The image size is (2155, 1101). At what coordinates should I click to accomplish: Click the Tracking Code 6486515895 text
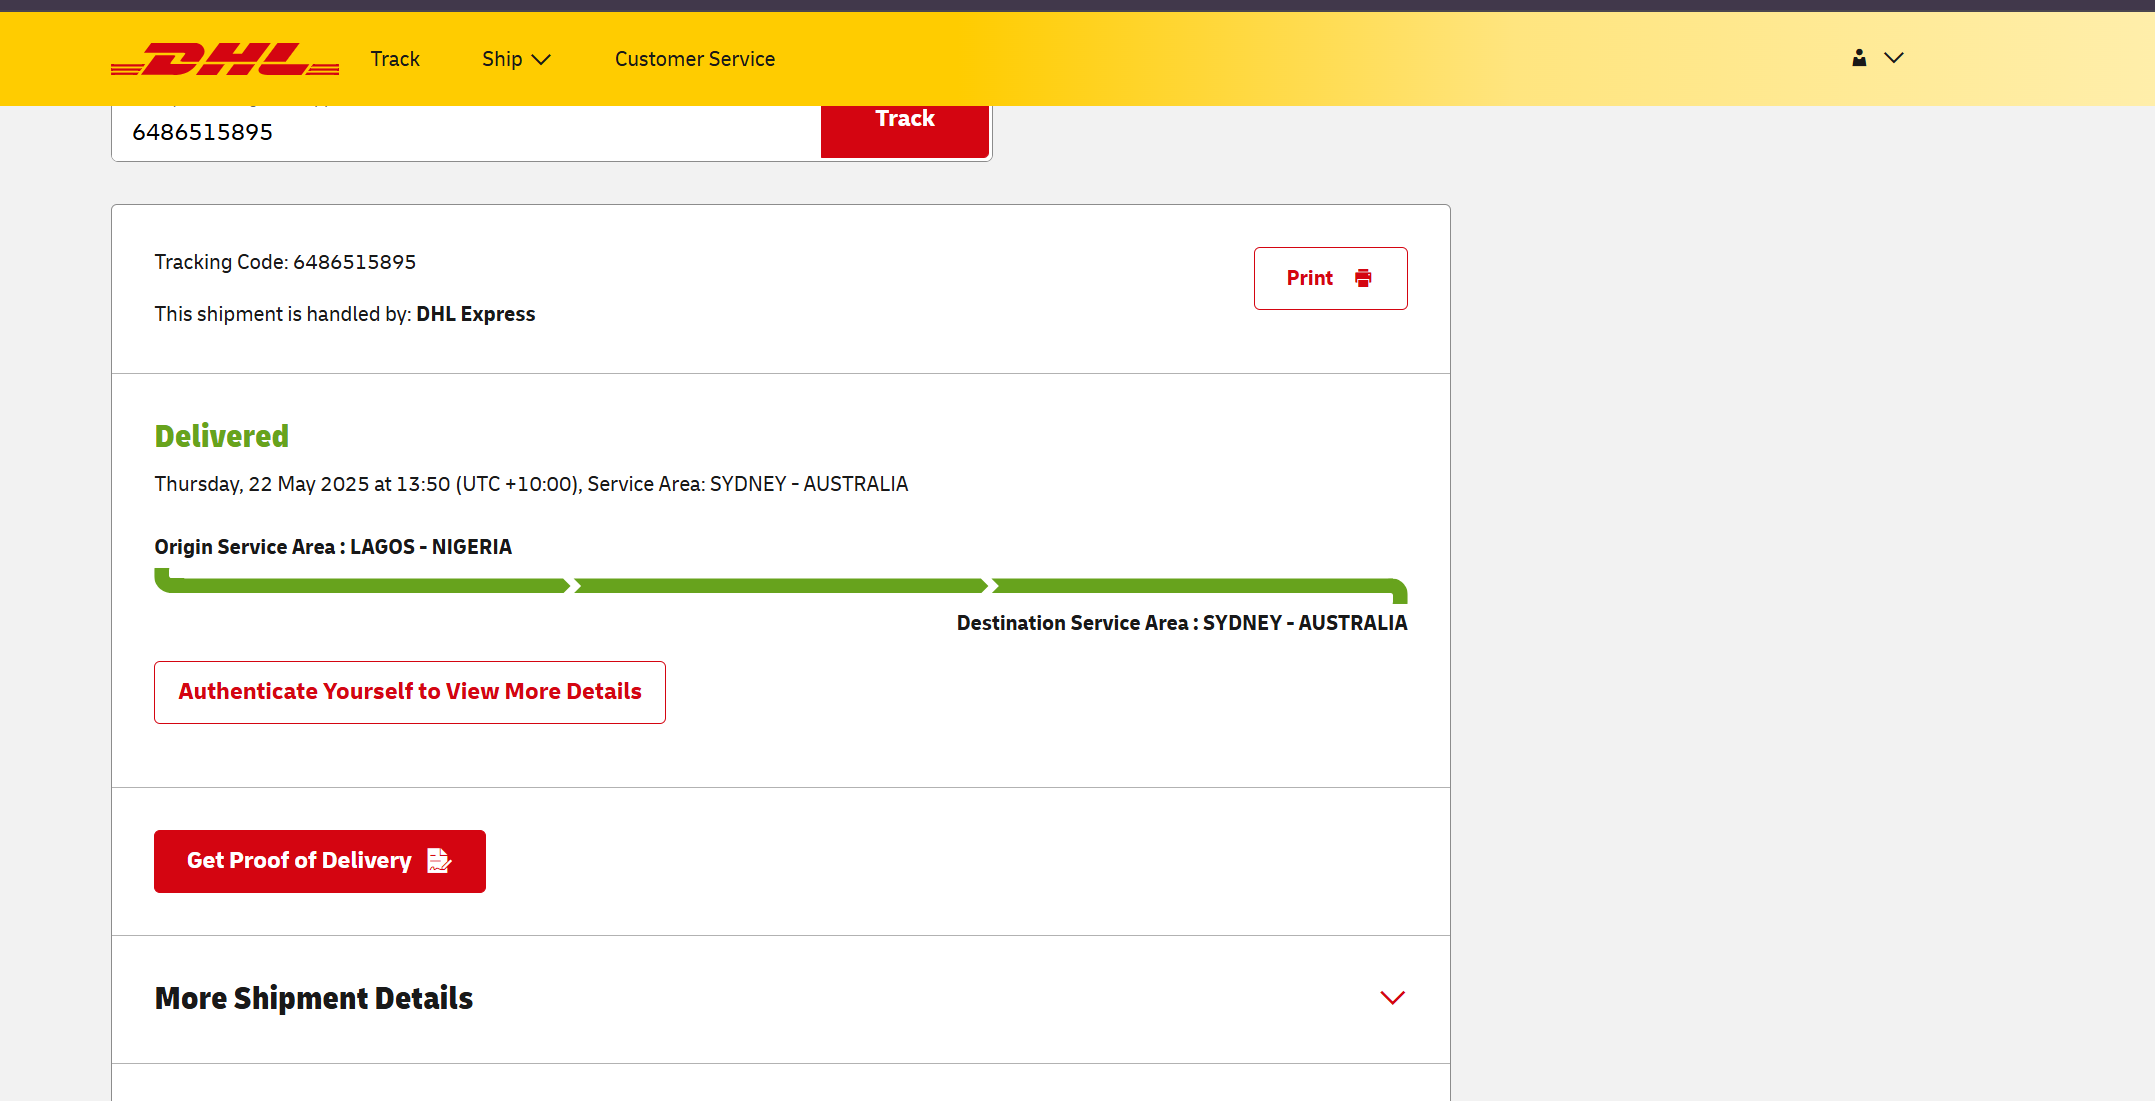point(285,262)
